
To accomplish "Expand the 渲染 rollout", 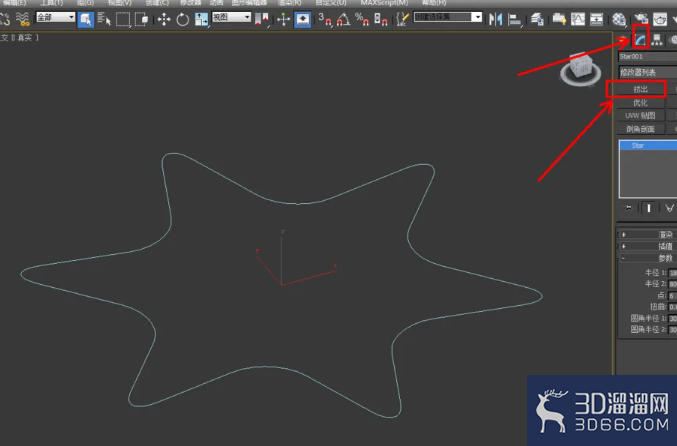I will (648, 234).
